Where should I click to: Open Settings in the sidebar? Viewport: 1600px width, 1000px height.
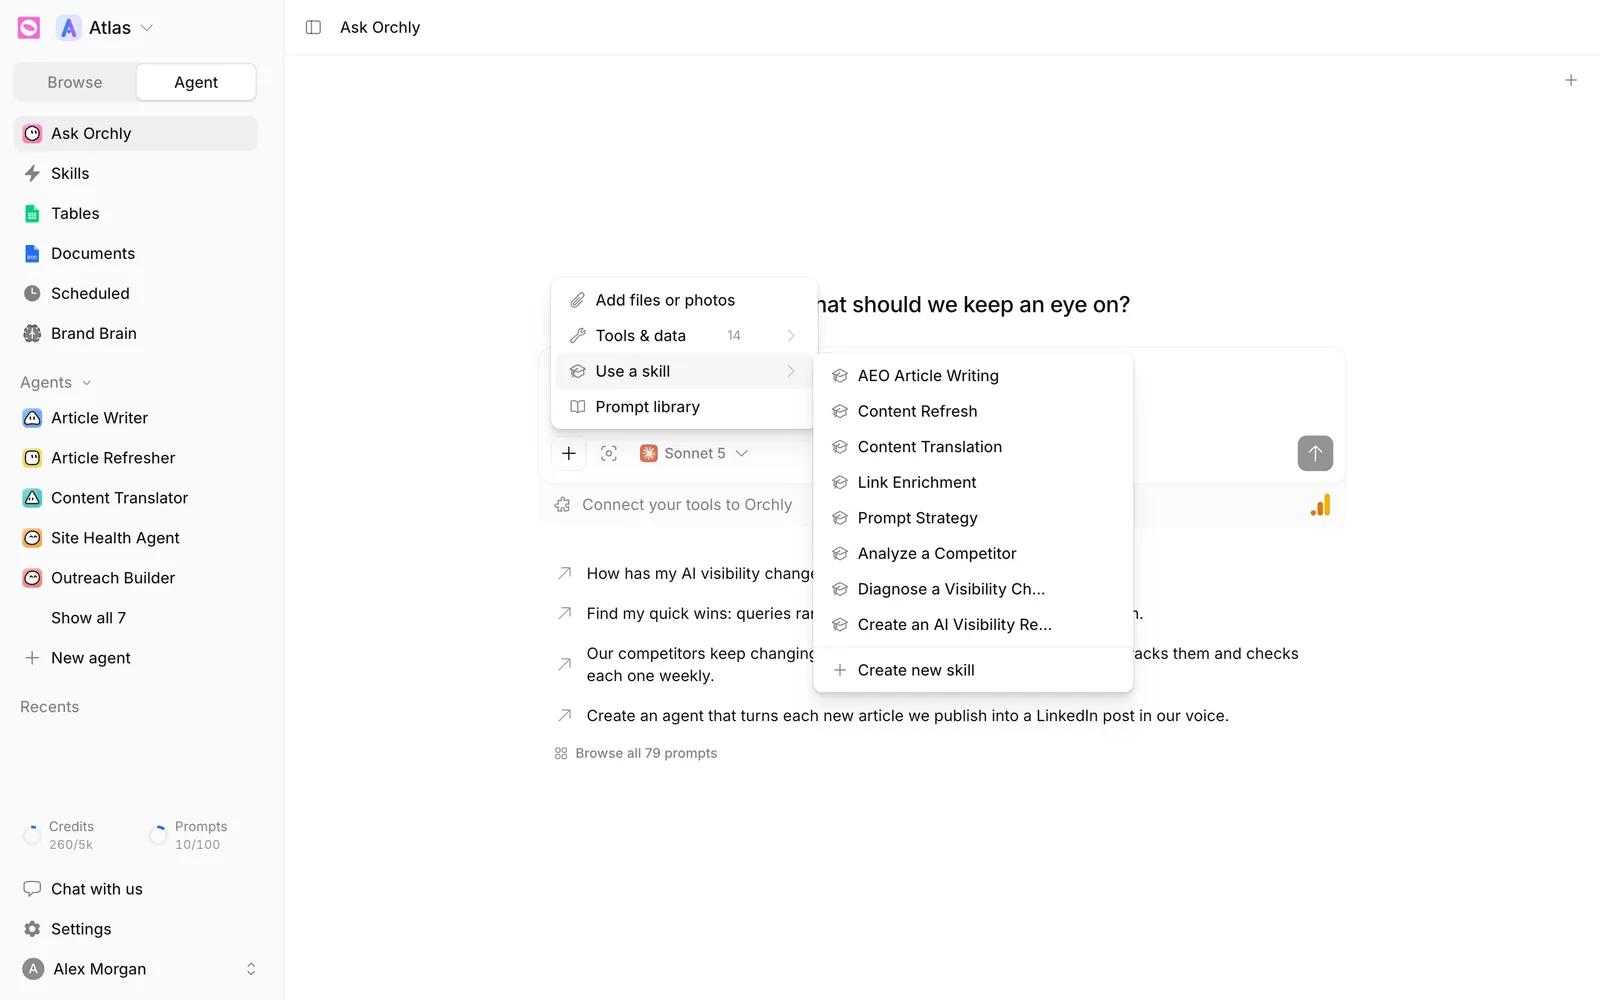(x=136, y=929)
